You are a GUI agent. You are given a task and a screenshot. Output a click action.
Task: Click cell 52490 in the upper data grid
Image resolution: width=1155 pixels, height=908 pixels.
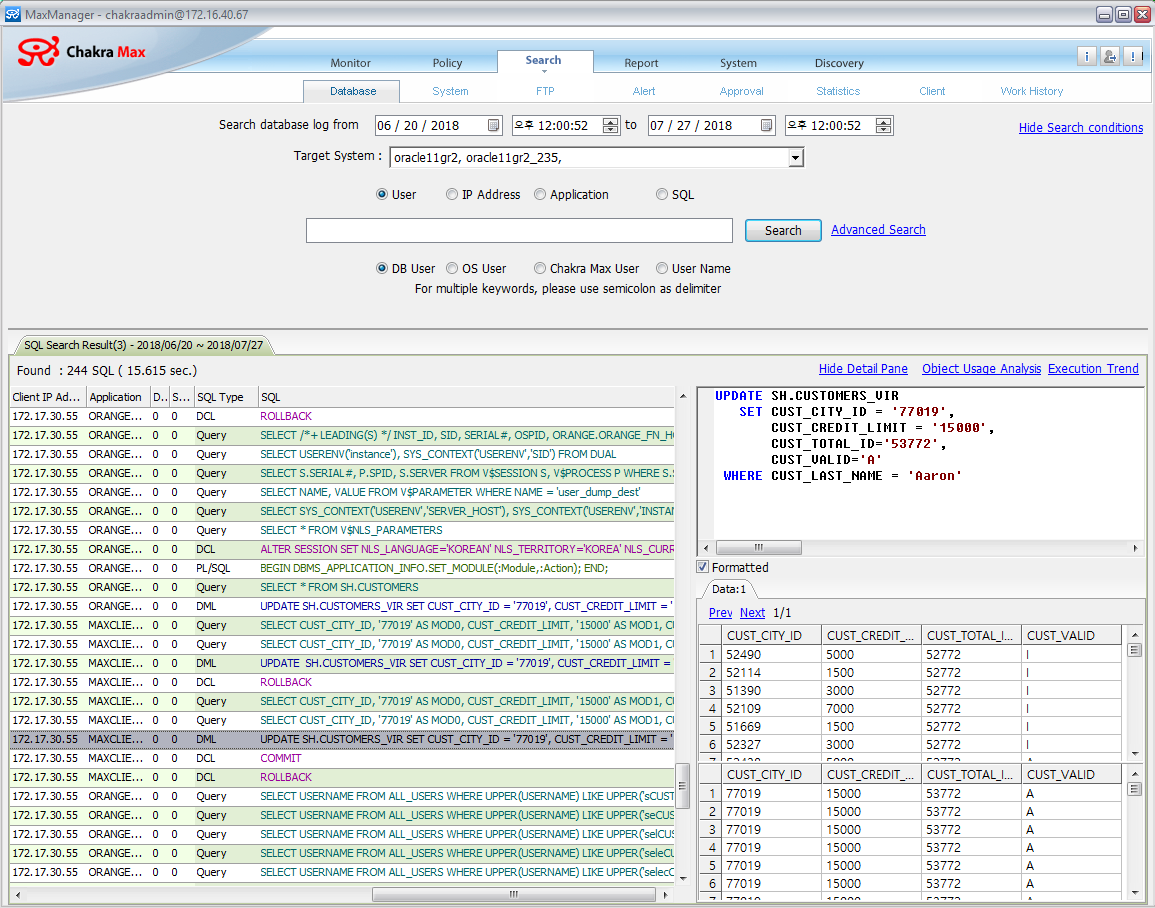(771, 655)
